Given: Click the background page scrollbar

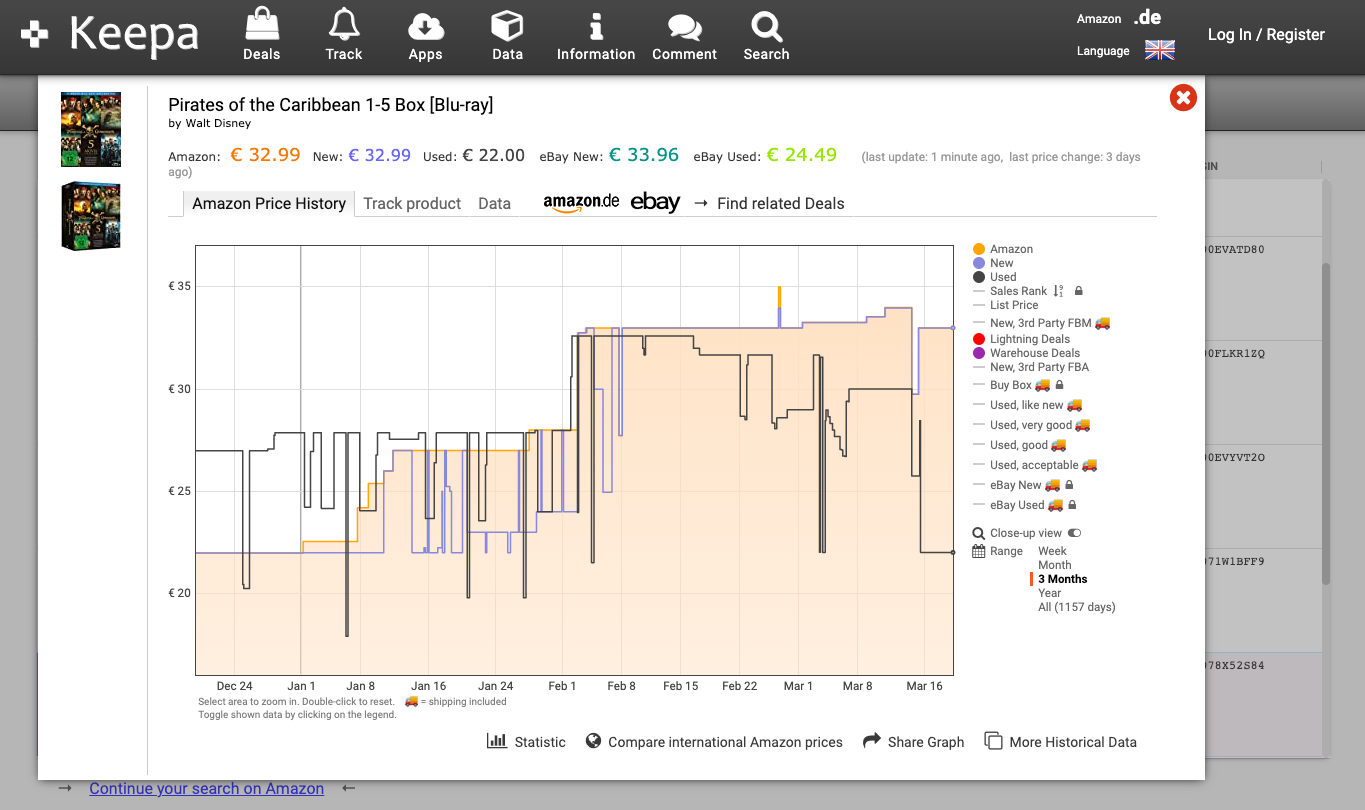Looking at the screenshot, I should pyautogui.click(x=1327, y=423).
